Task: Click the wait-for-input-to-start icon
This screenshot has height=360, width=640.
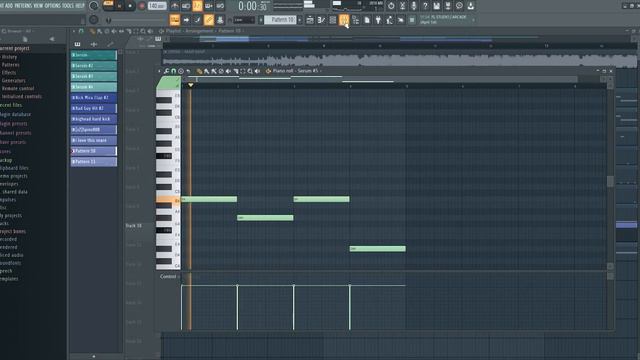Action: 186,6
